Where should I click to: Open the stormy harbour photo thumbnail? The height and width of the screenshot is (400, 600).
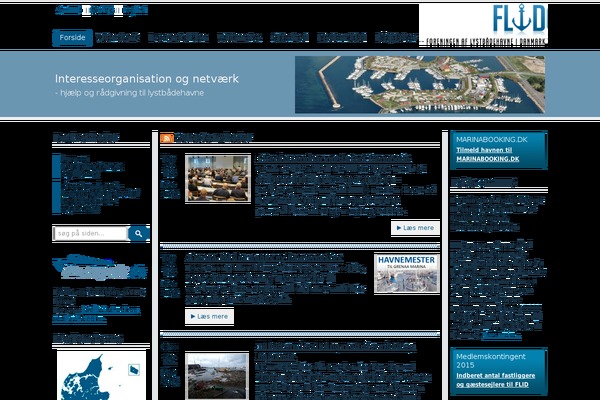click(217, 376)
